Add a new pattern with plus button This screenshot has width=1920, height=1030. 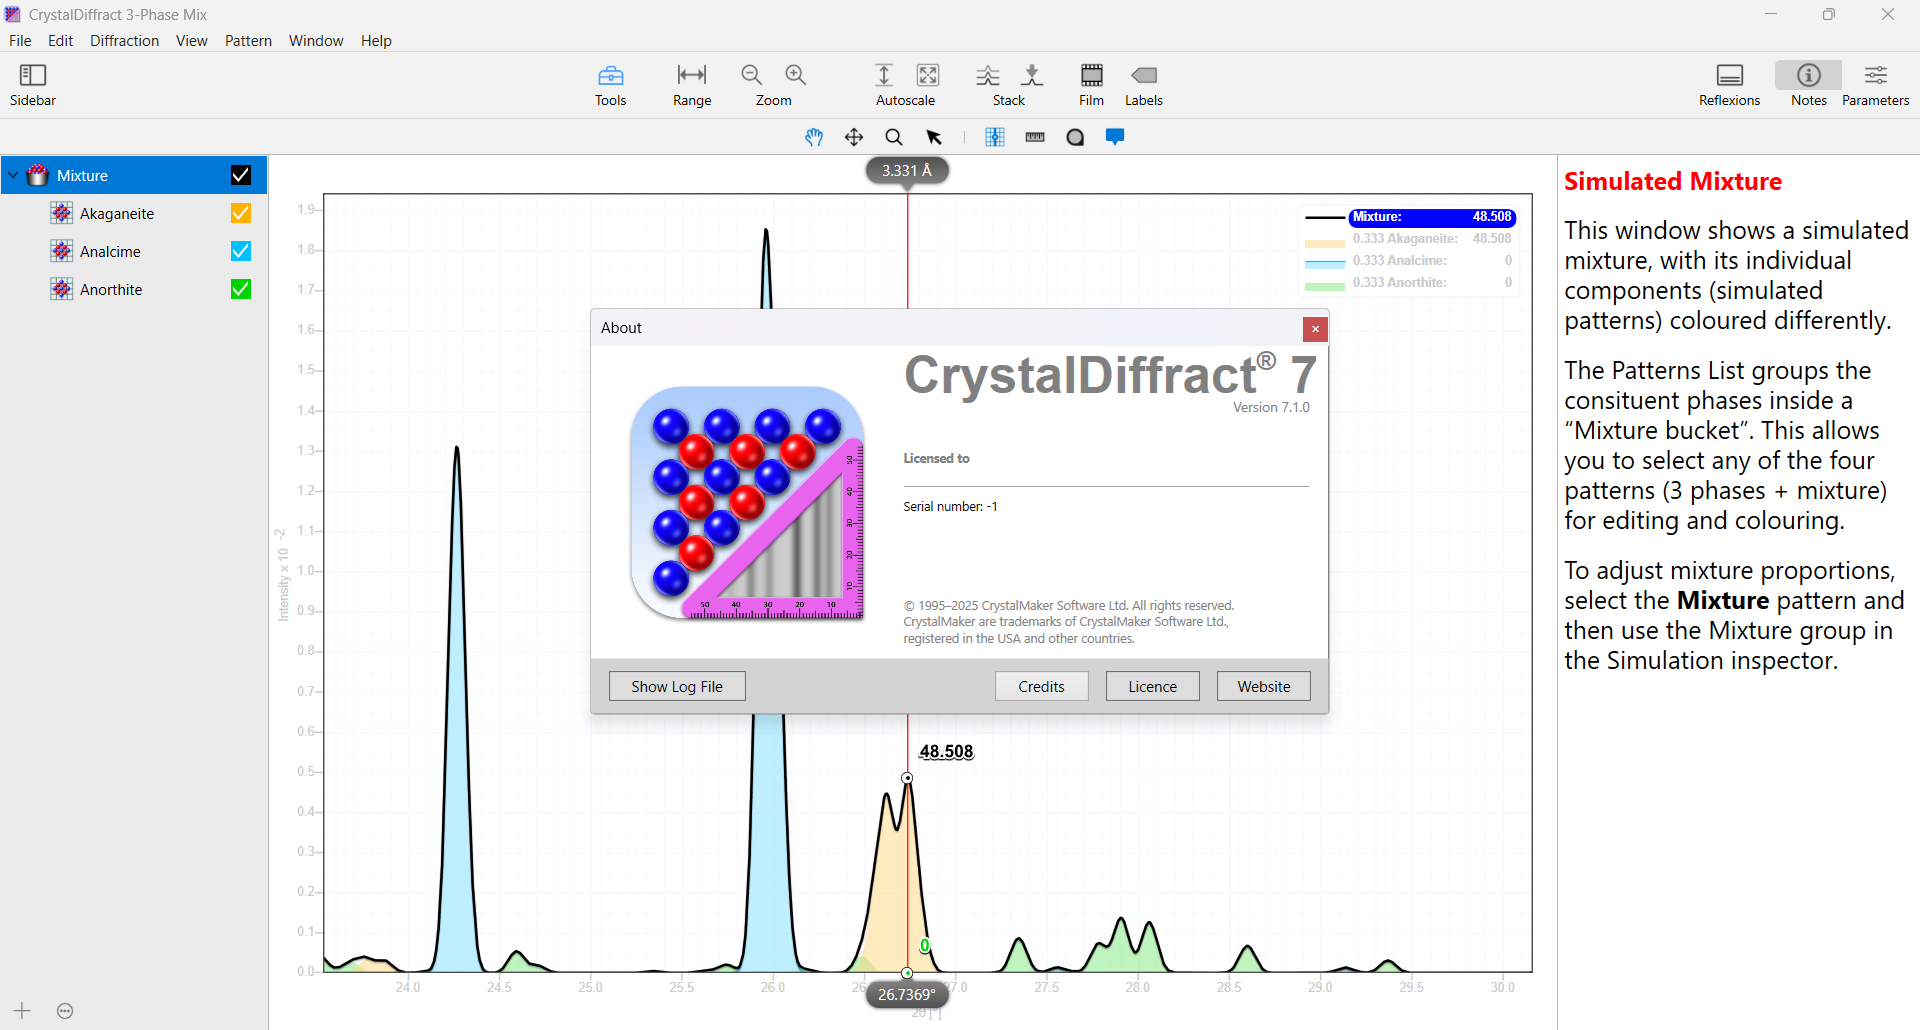[22, 1011]
